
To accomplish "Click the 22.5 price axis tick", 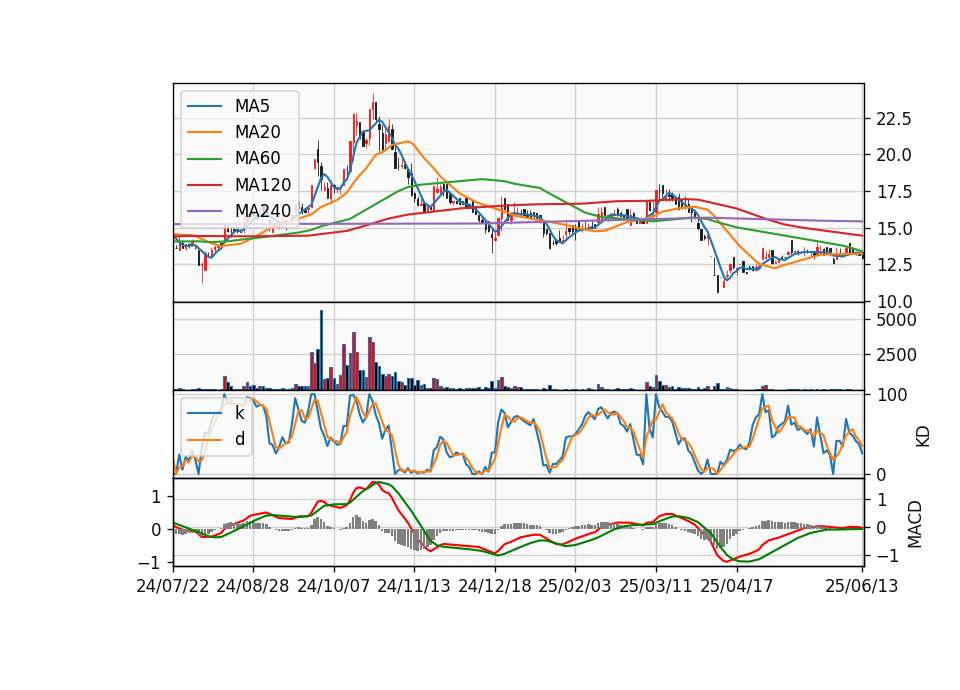I will (x=894, y=119).
